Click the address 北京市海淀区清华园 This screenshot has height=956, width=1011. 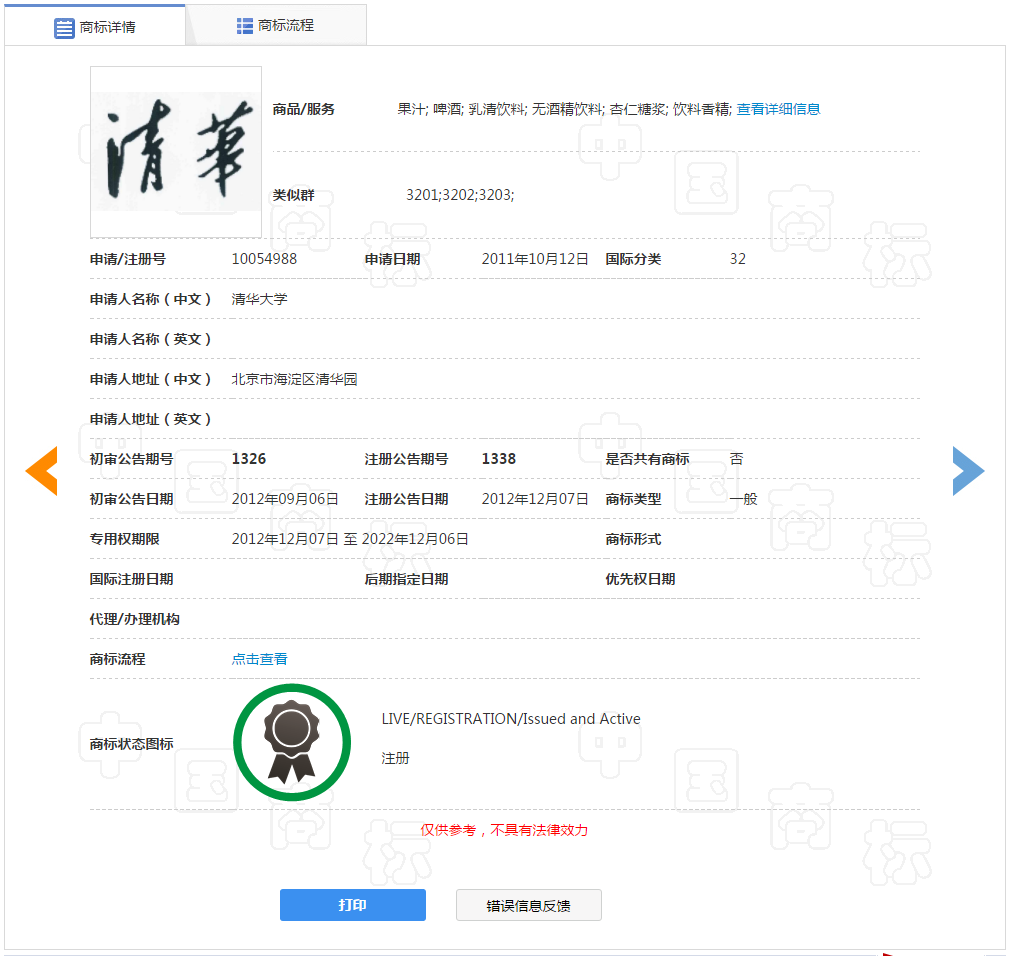[294, 379]
